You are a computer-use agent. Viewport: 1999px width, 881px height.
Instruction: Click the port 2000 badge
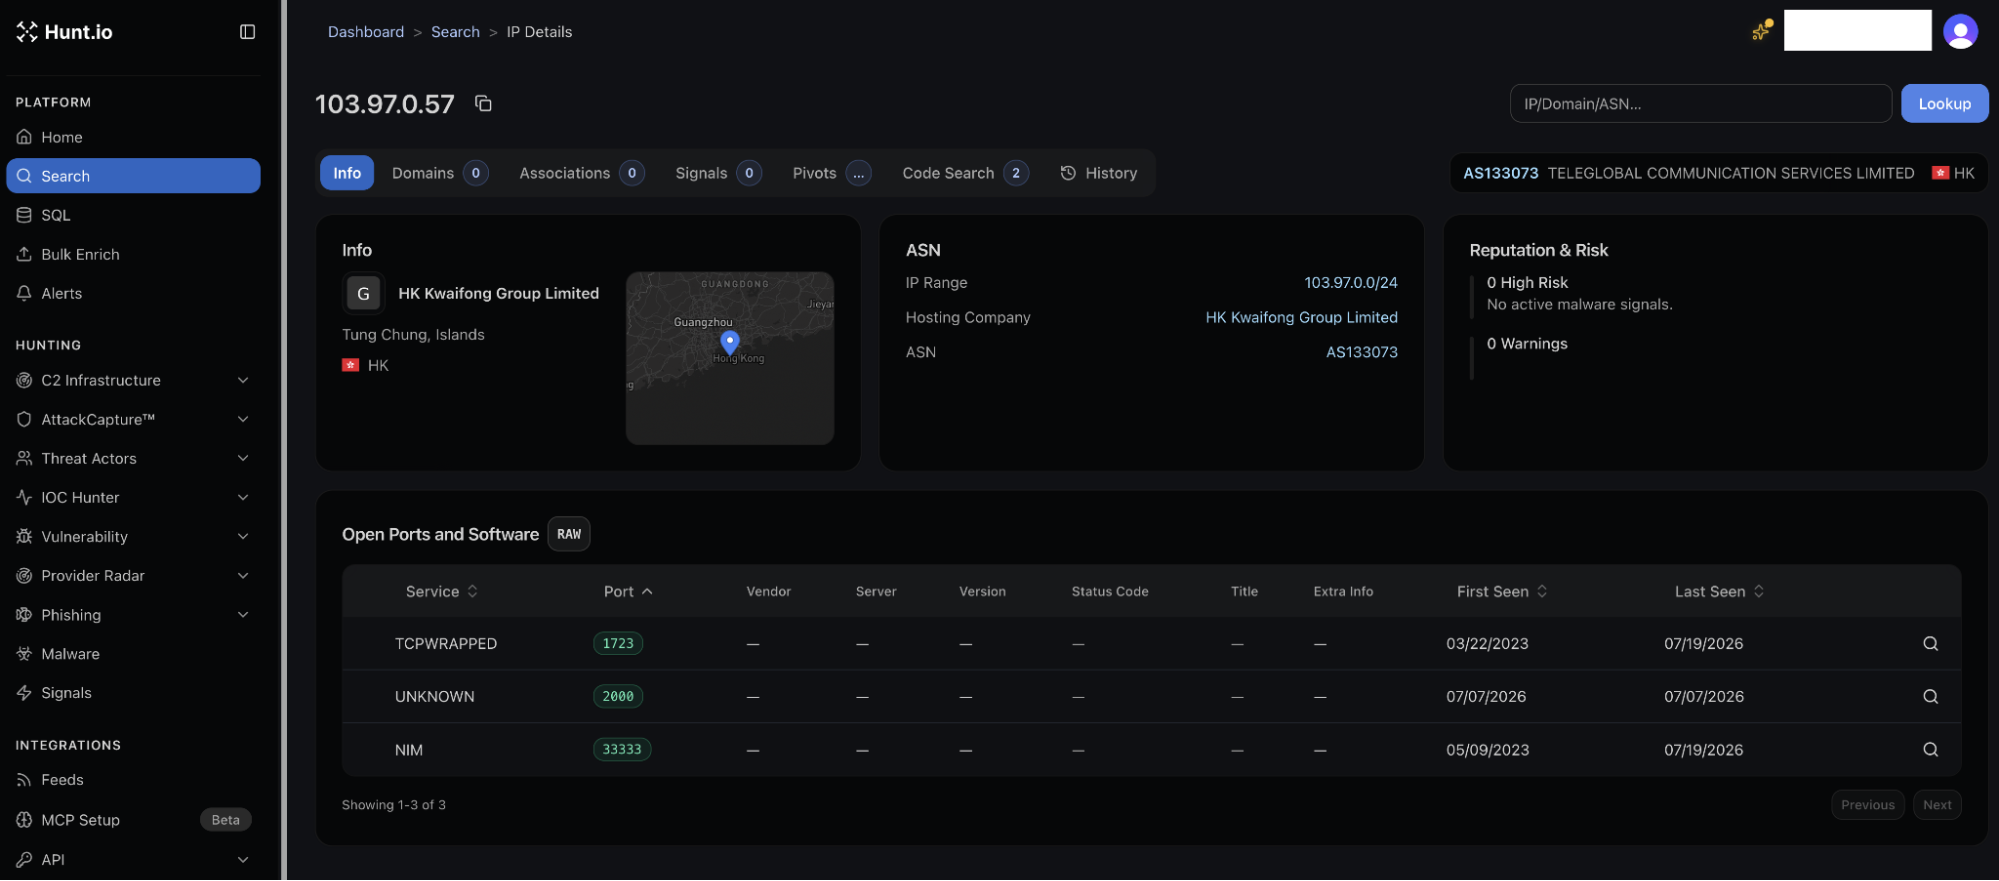point(618,697)
